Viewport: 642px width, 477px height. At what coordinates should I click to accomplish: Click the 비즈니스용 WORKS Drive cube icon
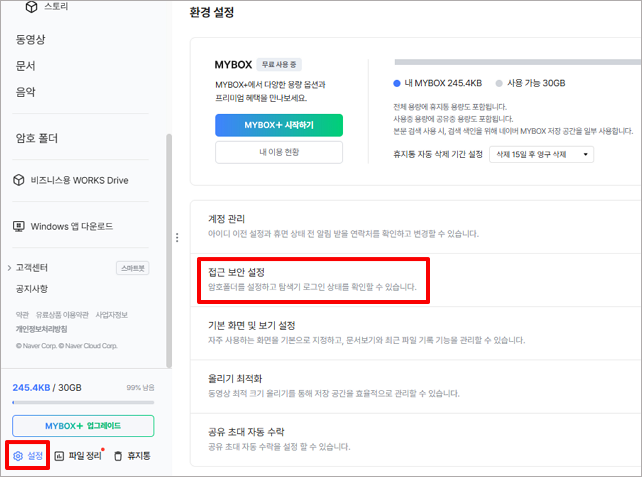[19, 180]
